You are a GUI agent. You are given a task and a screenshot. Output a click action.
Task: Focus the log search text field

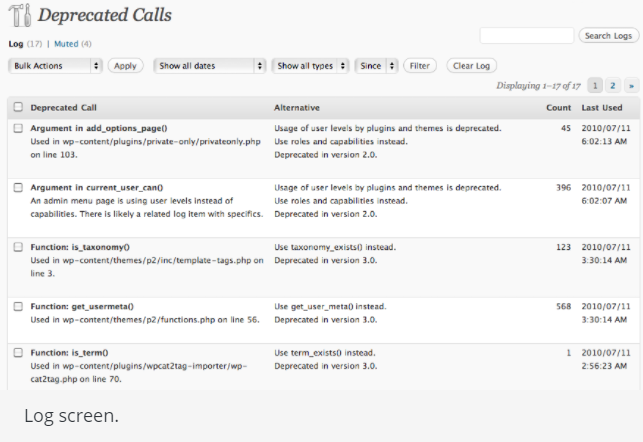click(x=526, y=36)
